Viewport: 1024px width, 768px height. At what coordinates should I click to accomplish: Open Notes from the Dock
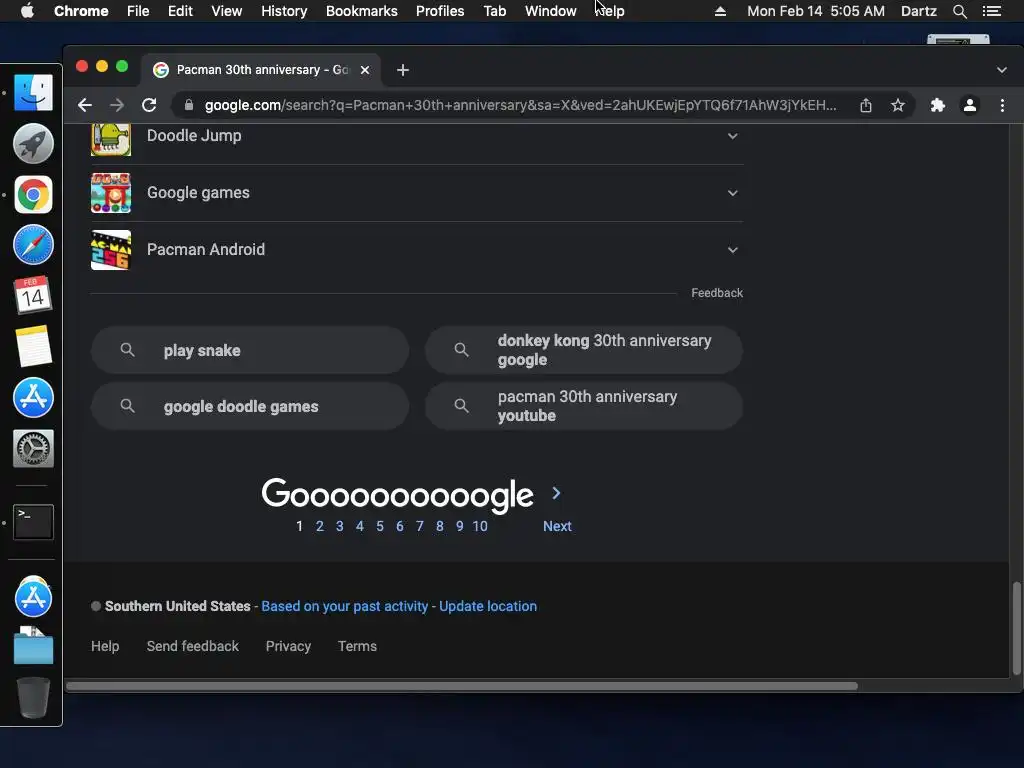click(33, 346)
